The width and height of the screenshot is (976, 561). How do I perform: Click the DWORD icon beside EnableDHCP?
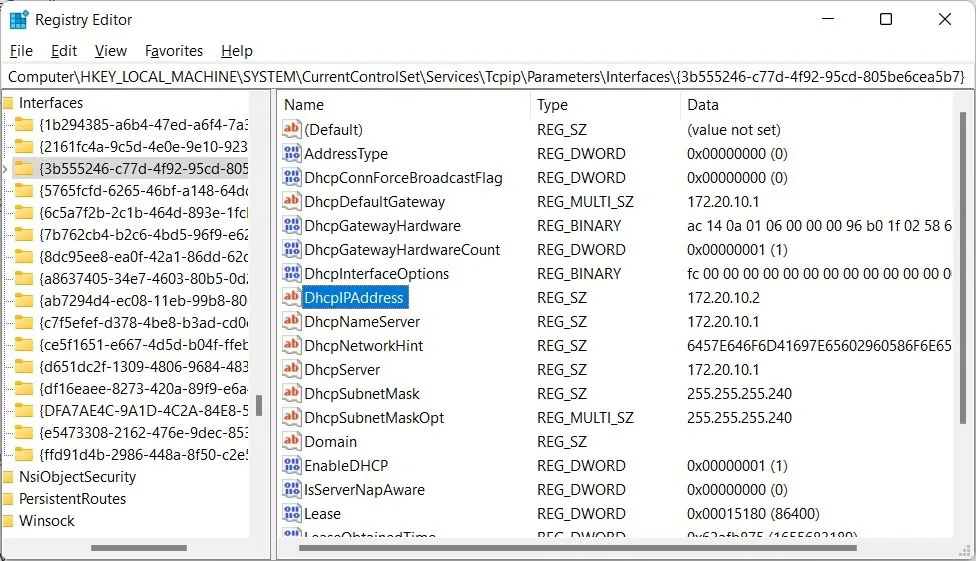pos(291,464)
